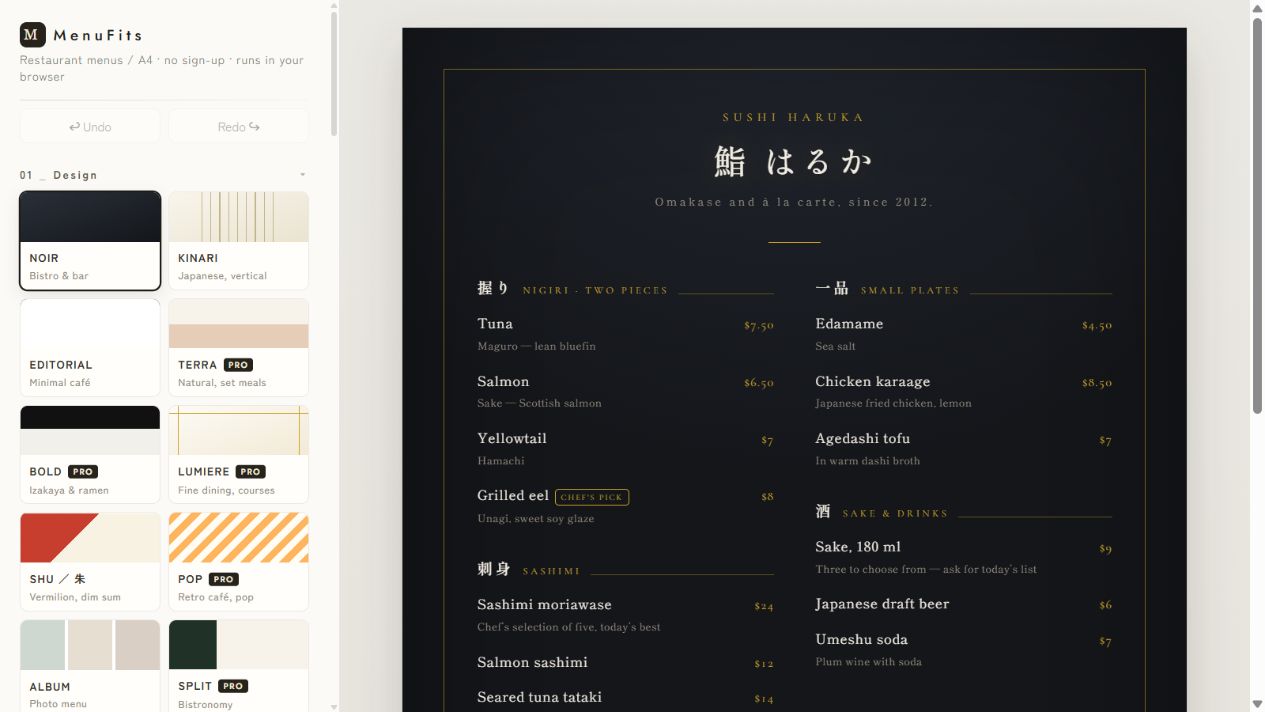Click the Japanese draft beer item
Viewport: 1265px width, 712px height.
pos(882,604)
